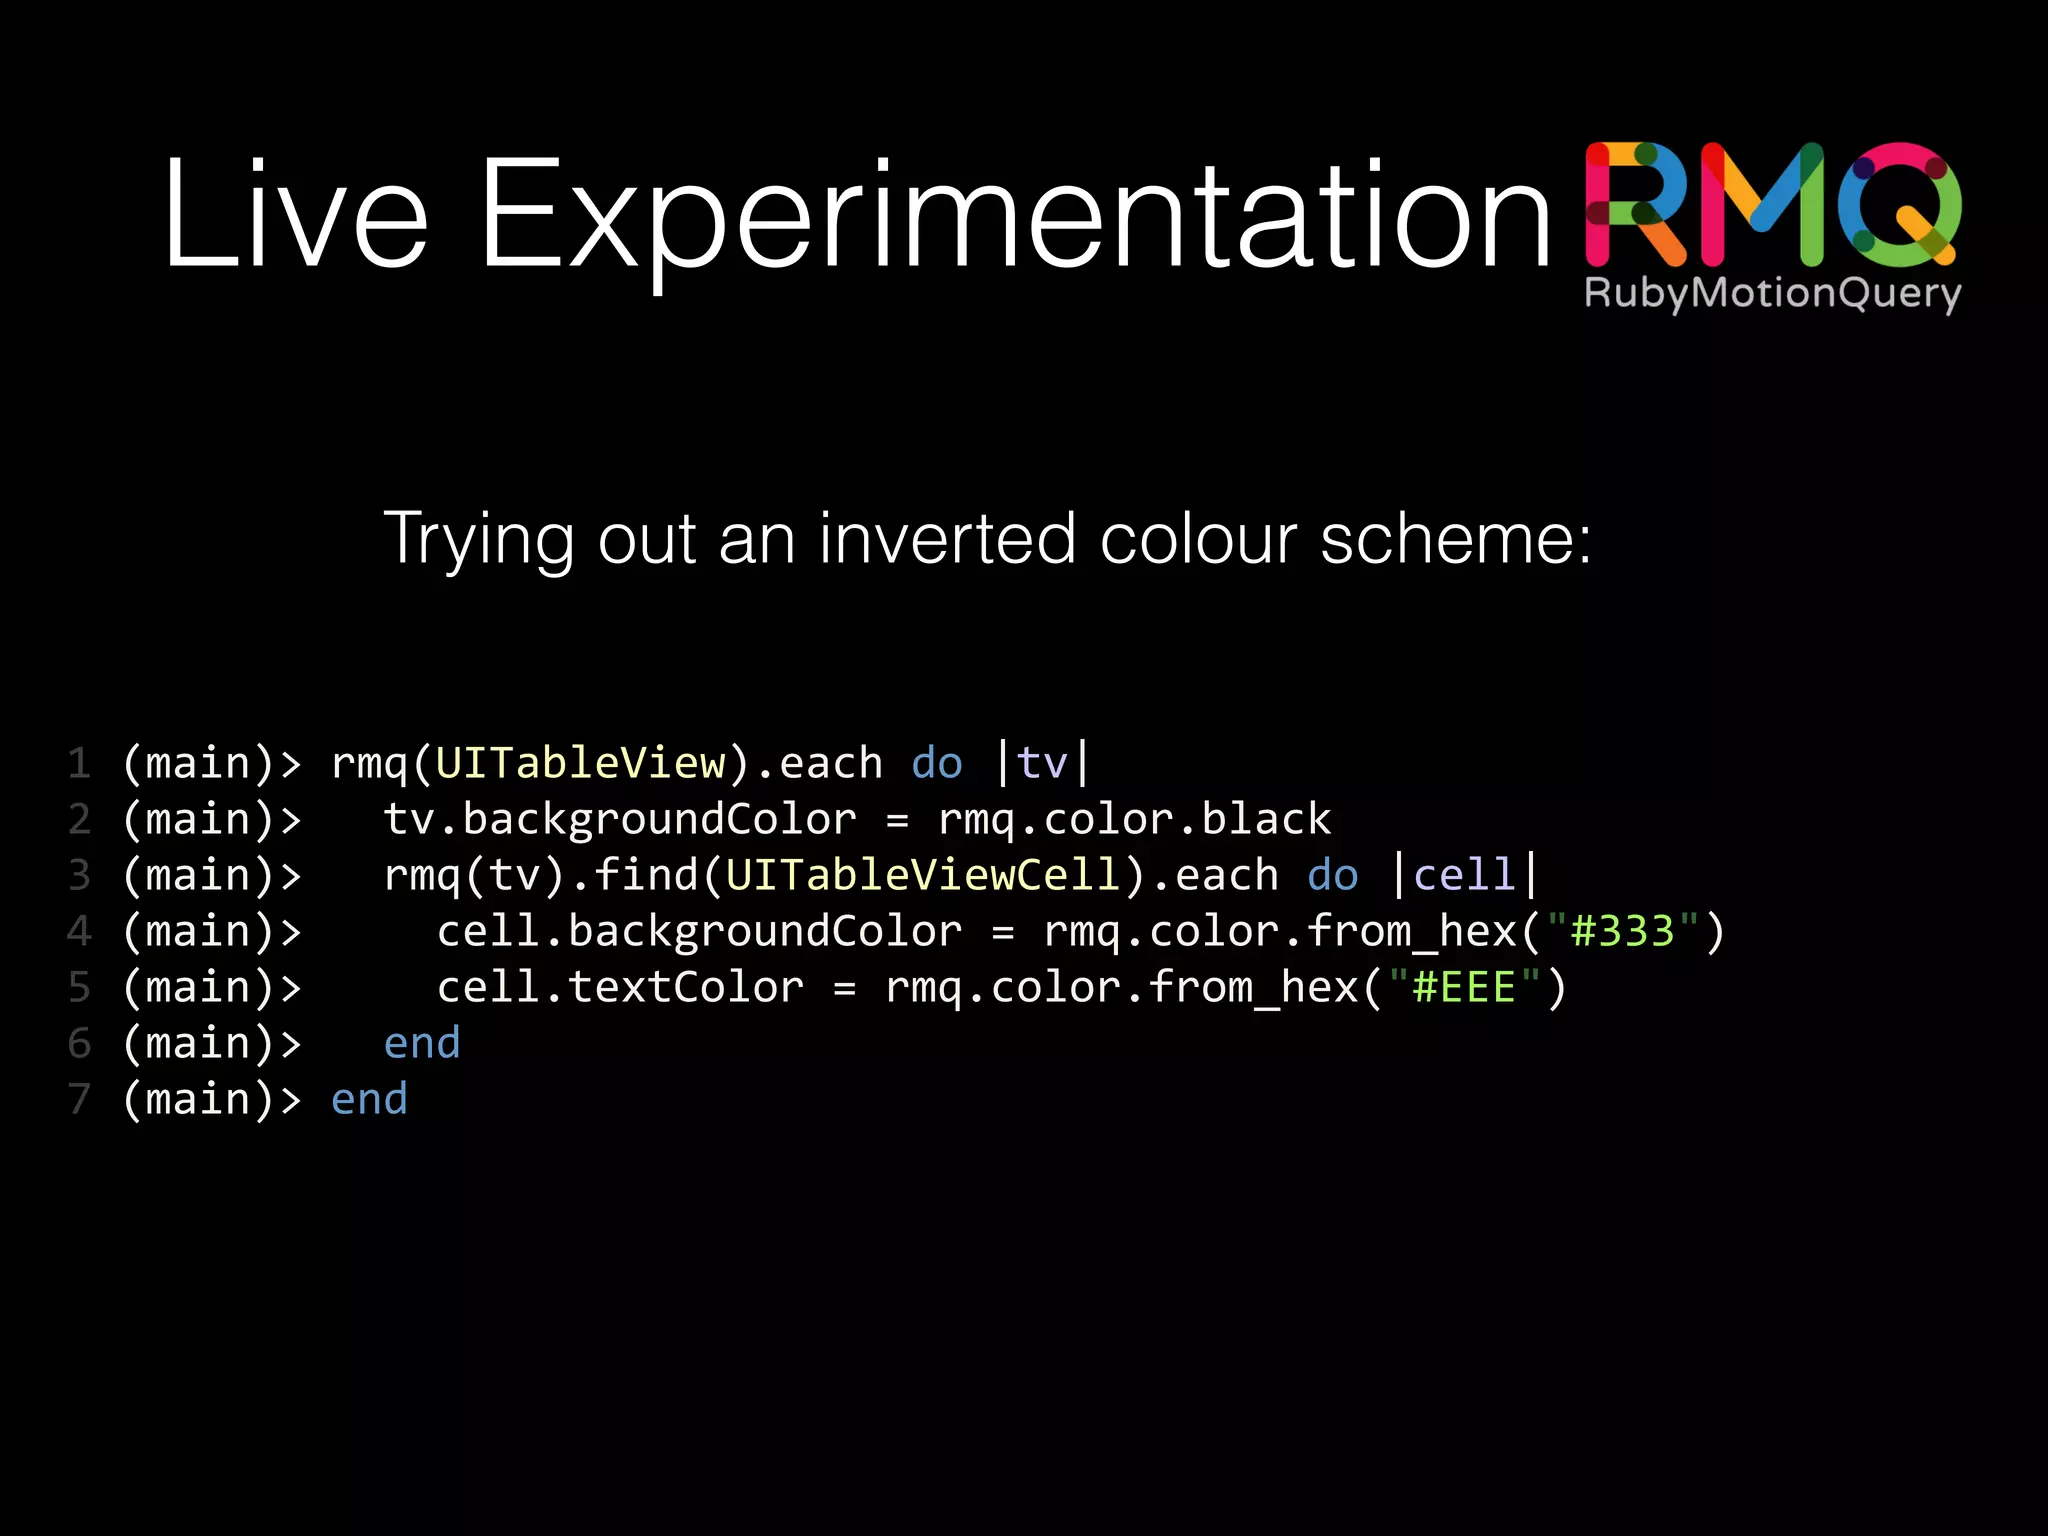Click rmq.color.black on line two
The width and height of the screenshot is (2048, 1536).
[1134, 820]
